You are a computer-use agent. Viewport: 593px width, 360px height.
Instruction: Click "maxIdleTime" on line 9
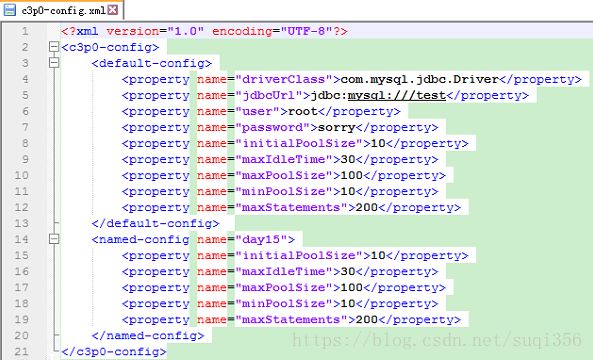284,159
